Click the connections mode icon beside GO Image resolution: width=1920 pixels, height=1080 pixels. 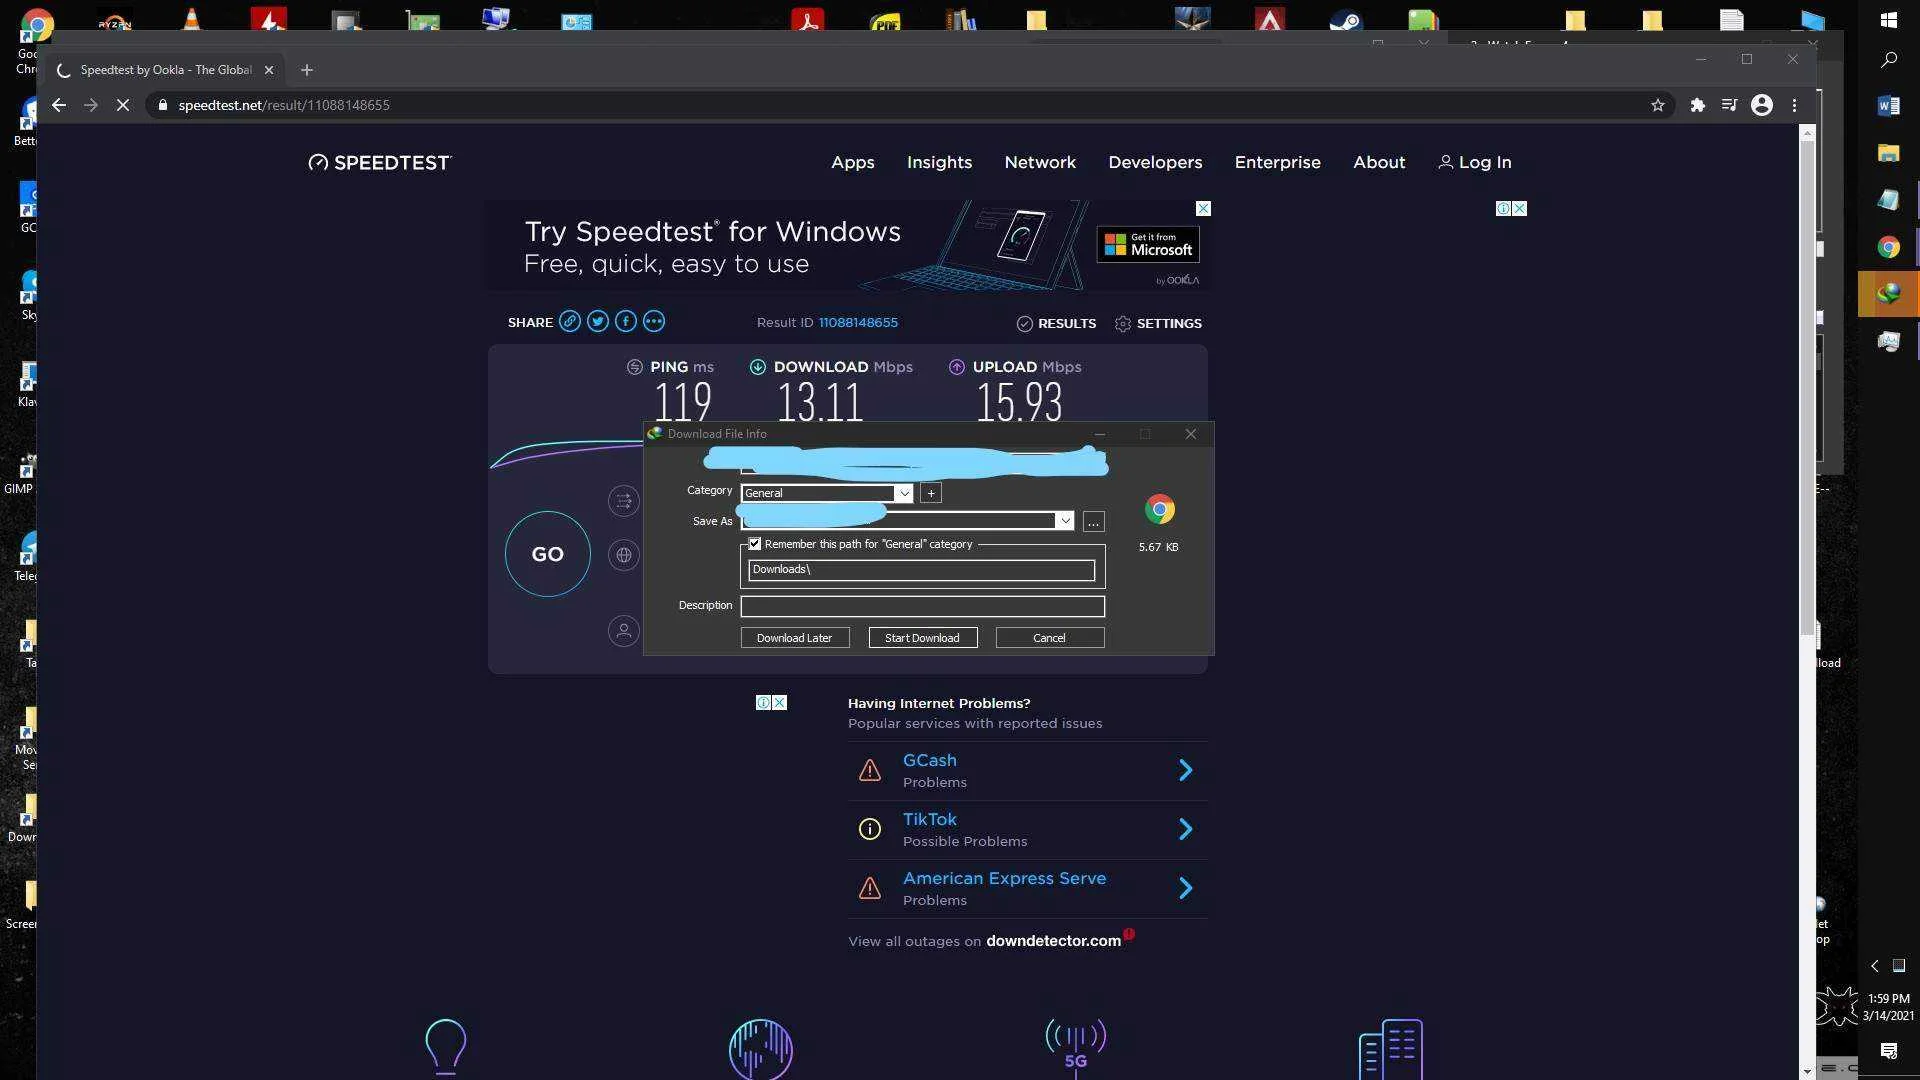click(x=624, y=501)
